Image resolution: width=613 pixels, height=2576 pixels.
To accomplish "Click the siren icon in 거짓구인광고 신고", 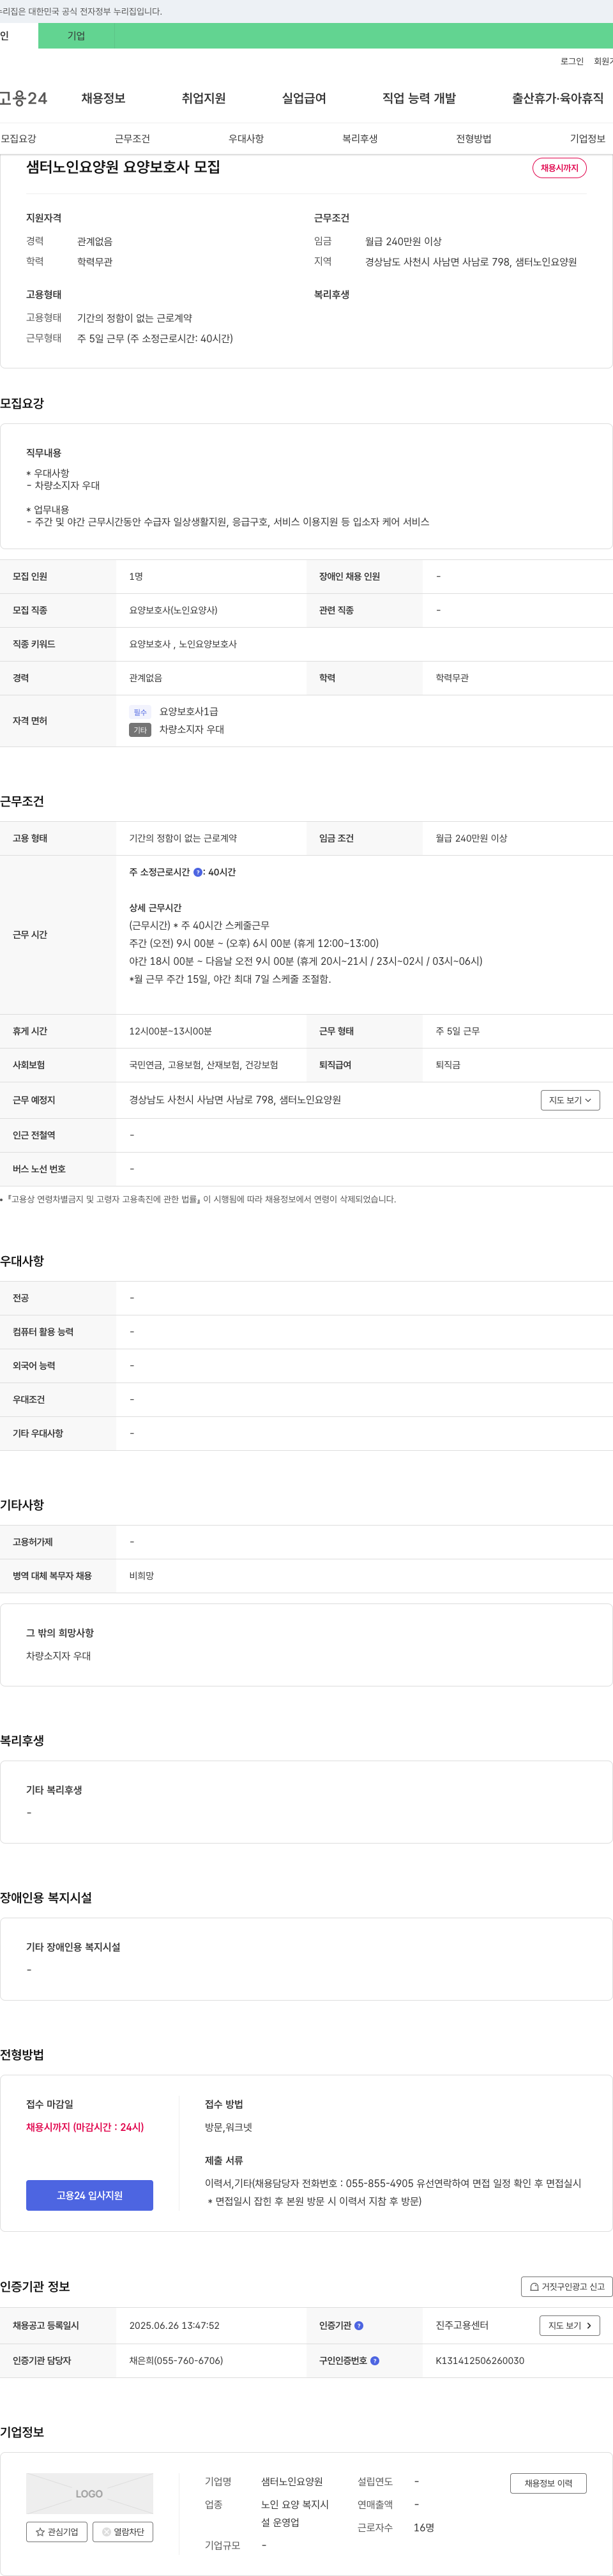I will 534,2286.
